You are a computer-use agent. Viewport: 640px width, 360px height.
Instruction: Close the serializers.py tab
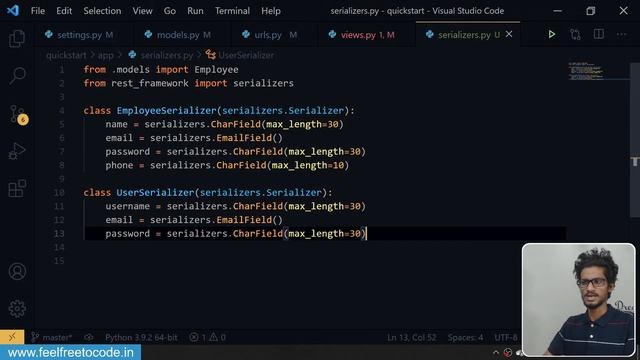tap(509, 34)
